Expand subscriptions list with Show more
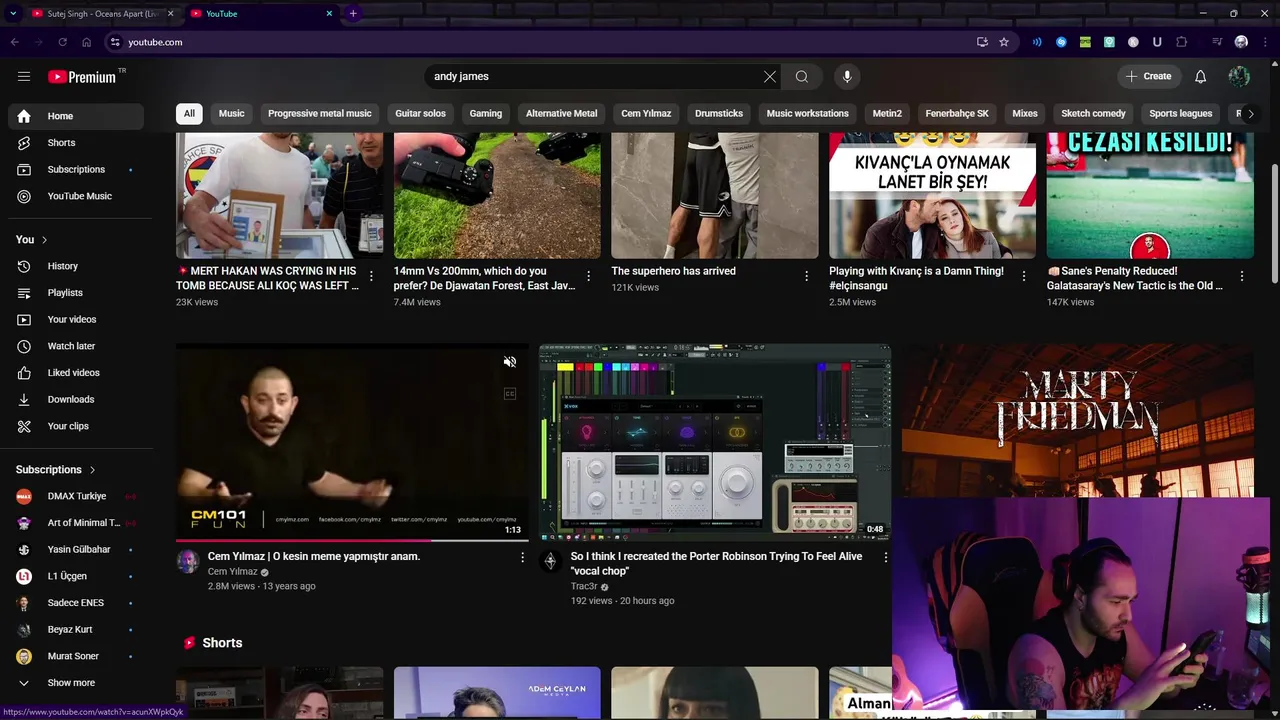1280x720 pixels. point(76,683)
